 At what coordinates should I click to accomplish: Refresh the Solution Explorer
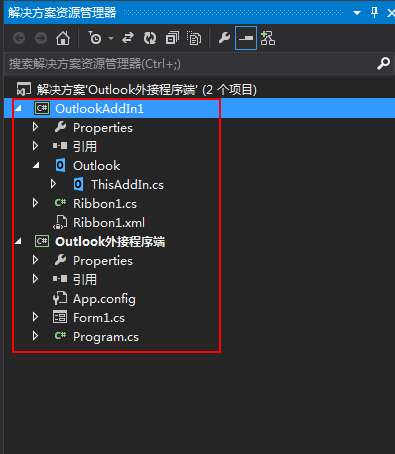coord(150,38)
